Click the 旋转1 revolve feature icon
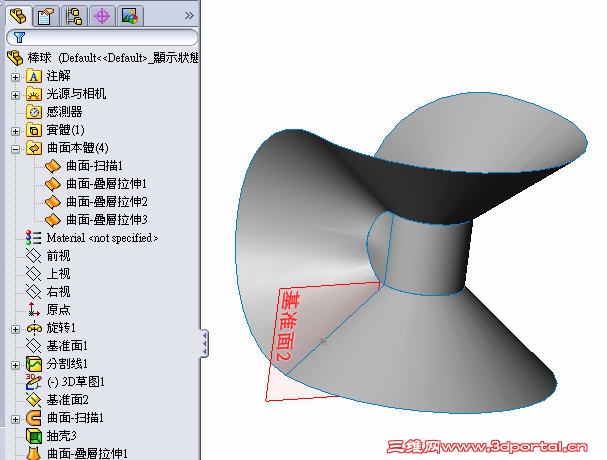 34,328
